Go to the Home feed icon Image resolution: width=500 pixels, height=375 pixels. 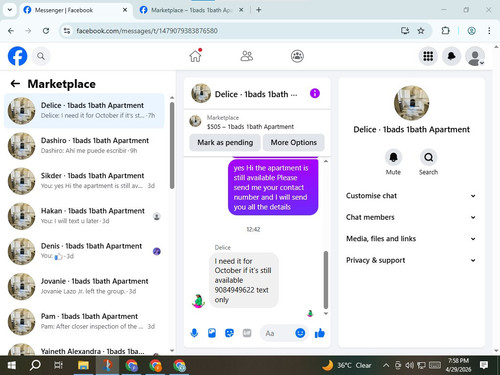click(196, 56)
